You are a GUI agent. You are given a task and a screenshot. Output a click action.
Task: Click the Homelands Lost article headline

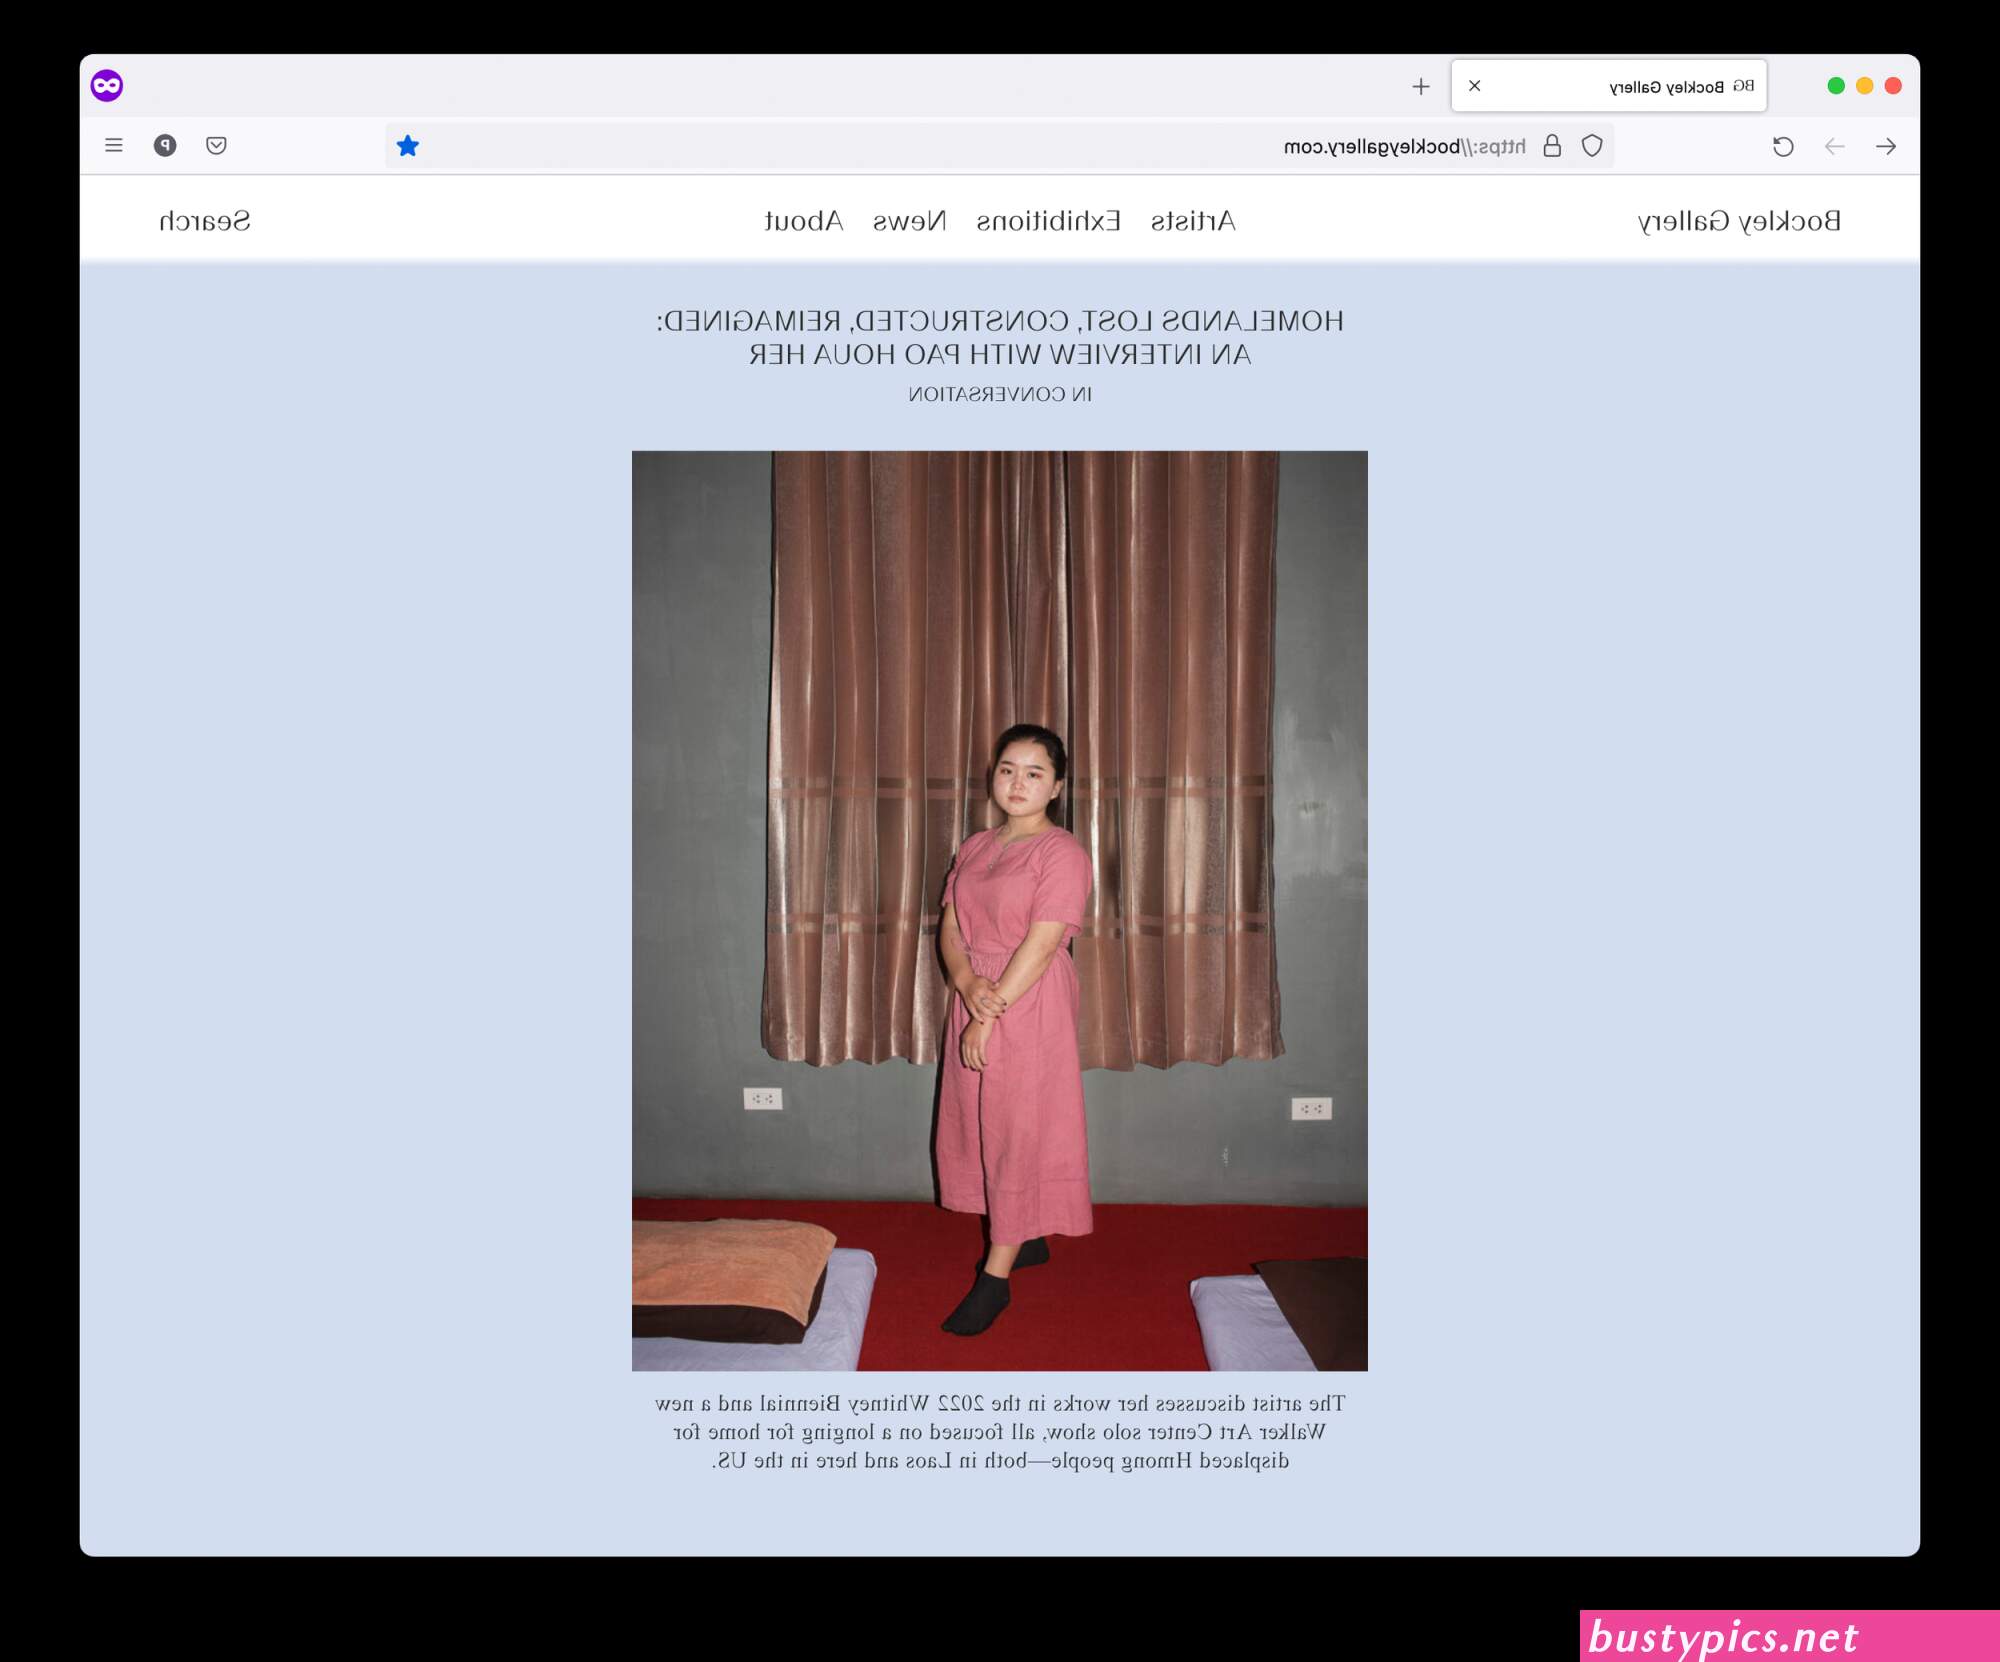pyautogui.click(x=1000, y=338)
